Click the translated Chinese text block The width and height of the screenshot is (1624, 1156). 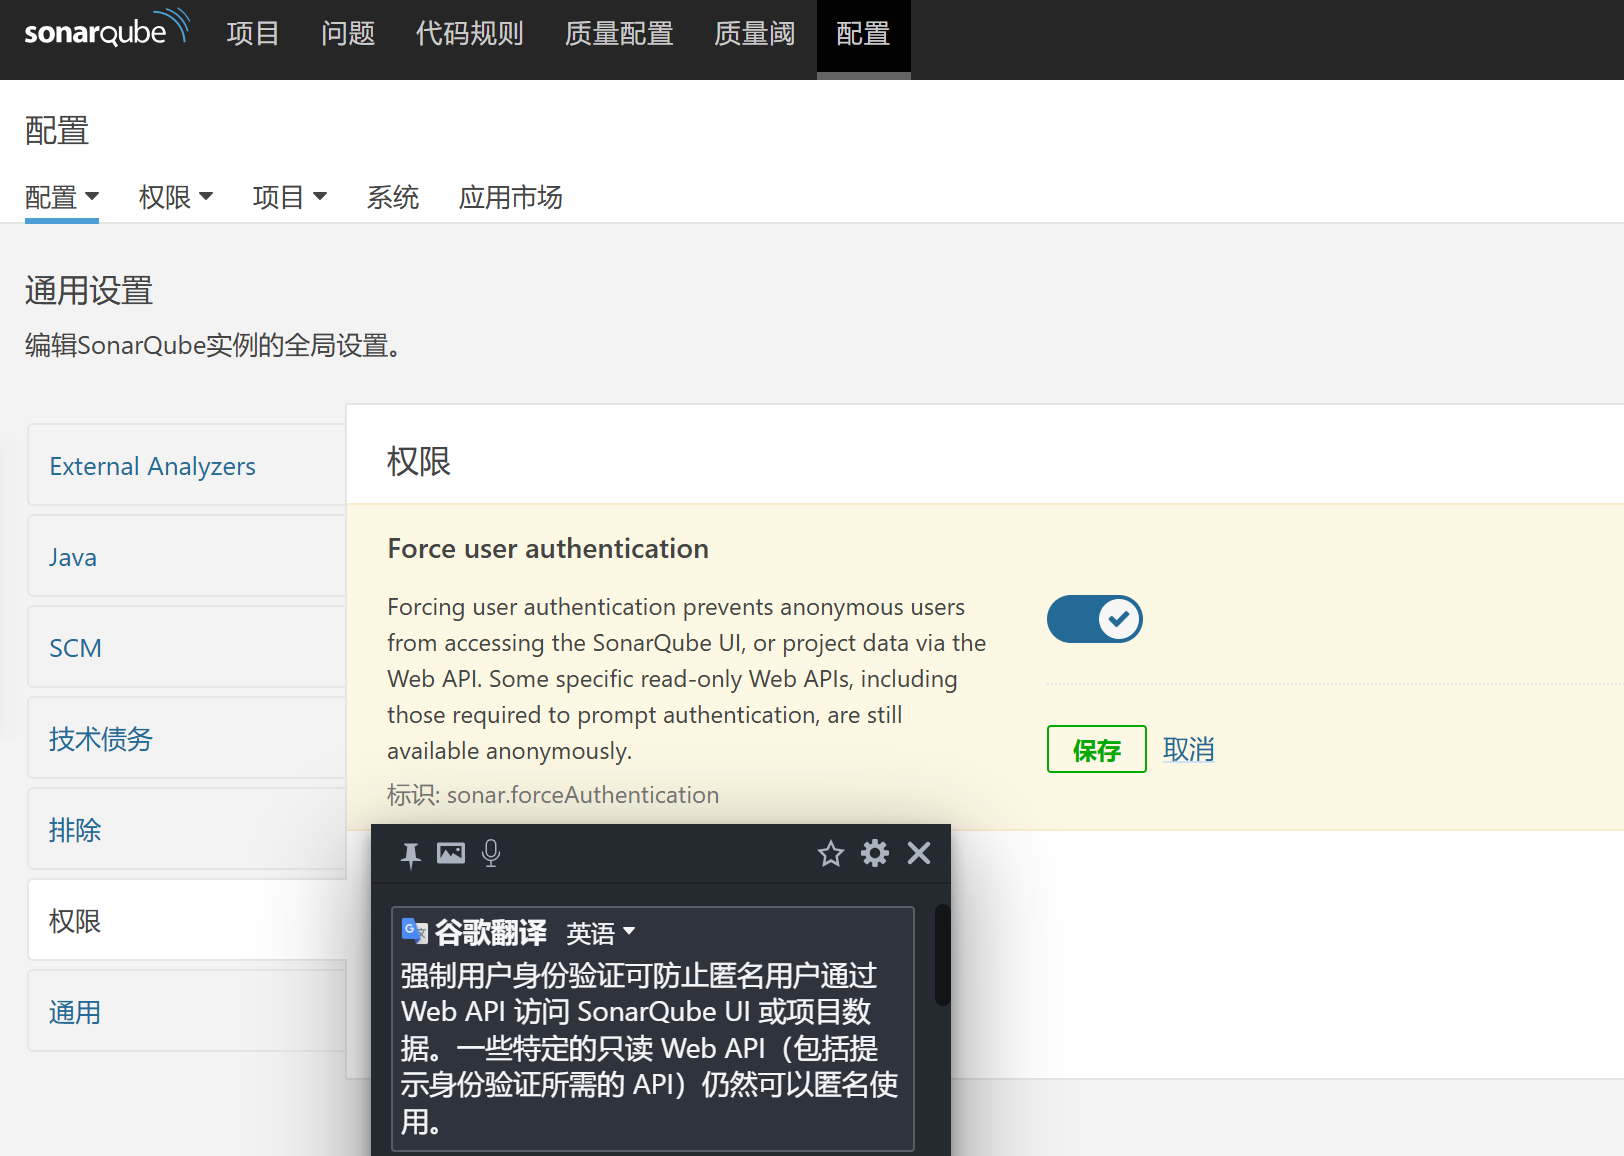(650, 1048)
